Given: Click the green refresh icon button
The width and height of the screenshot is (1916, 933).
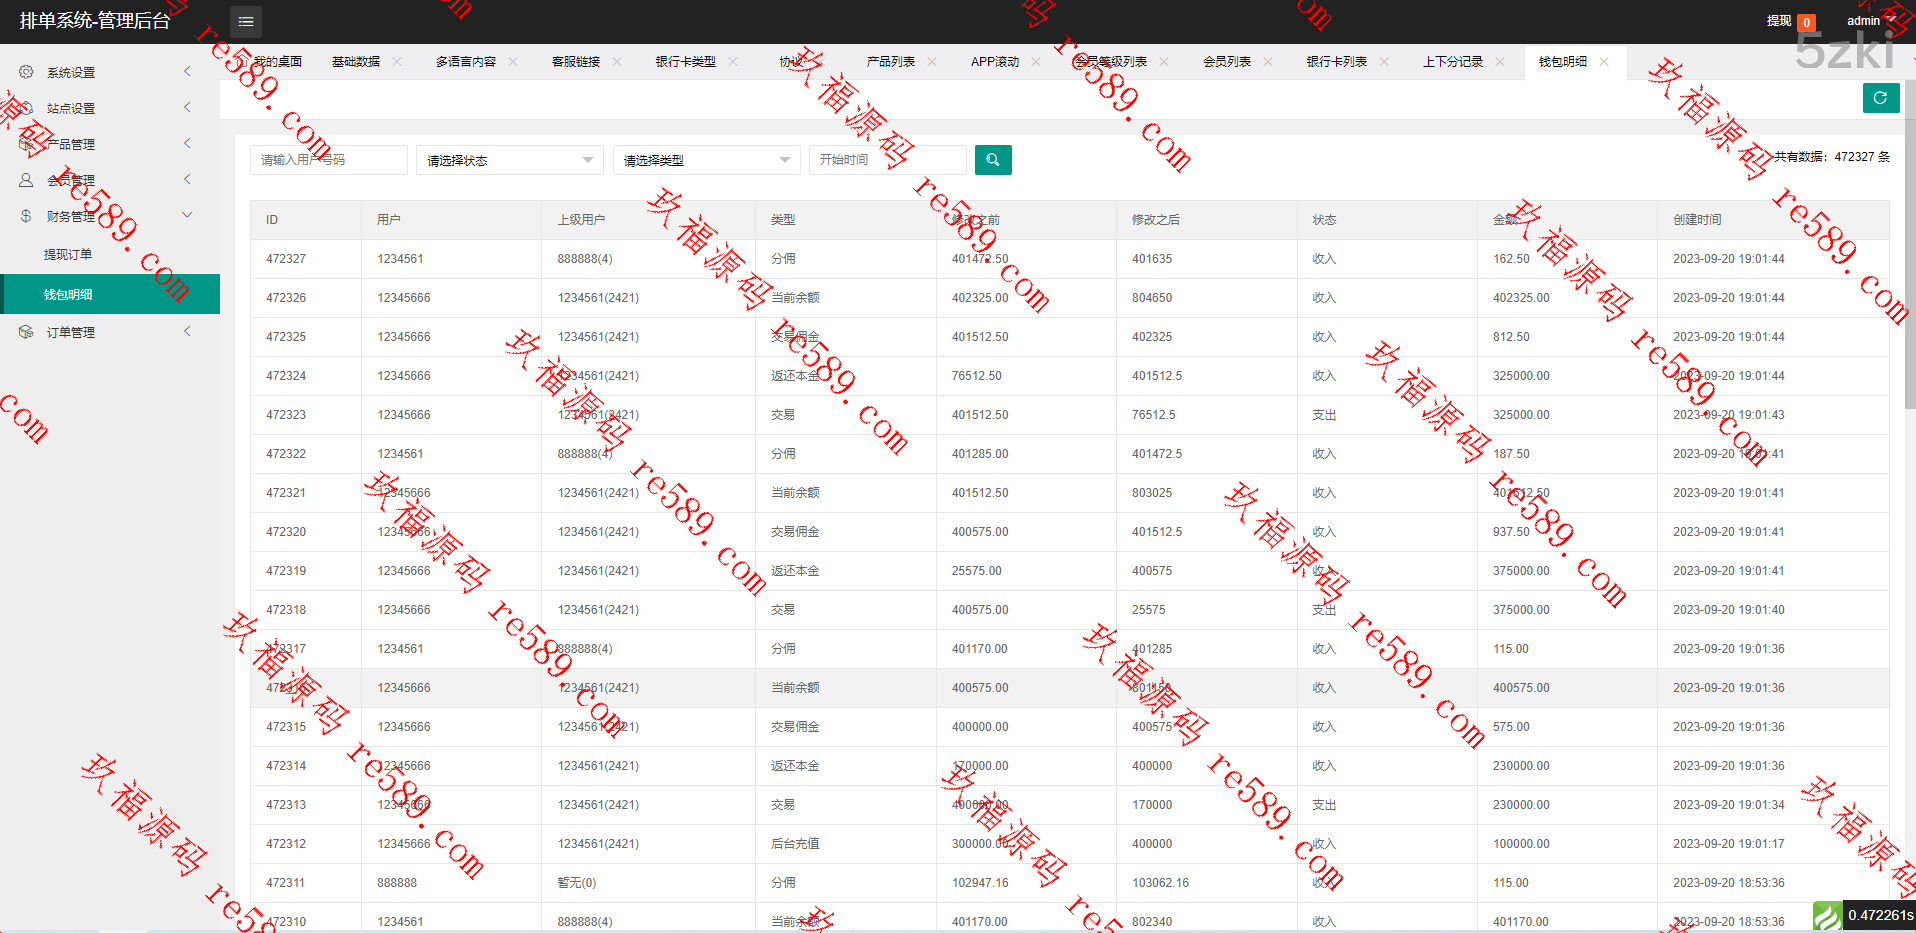Looking at the screenshot, I should pos(1880,98).
